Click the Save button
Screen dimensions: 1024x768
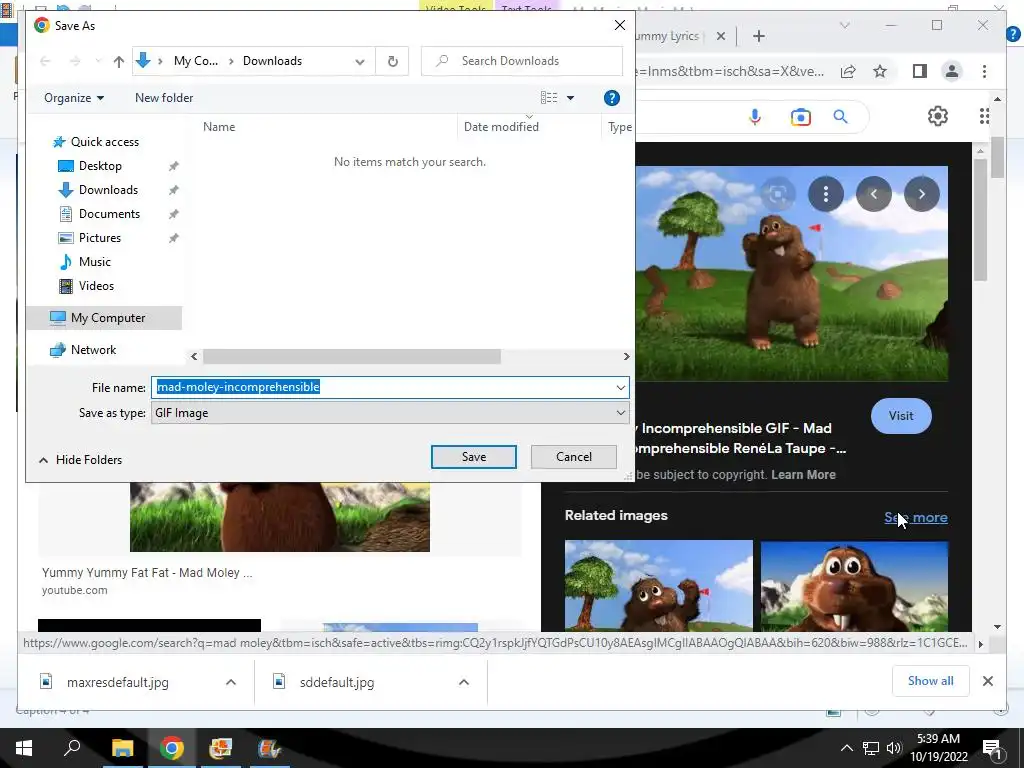click(473, 457)
